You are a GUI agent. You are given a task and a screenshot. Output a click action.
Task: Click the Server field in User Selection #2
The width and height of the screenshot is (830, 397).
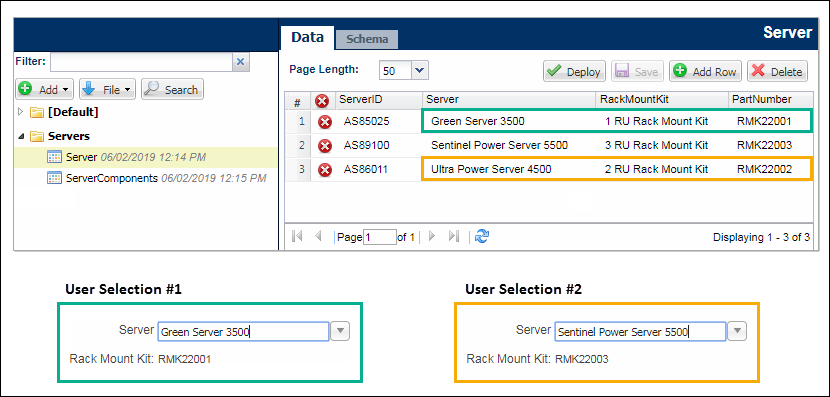pyautogui.click(x=640, y=332)
